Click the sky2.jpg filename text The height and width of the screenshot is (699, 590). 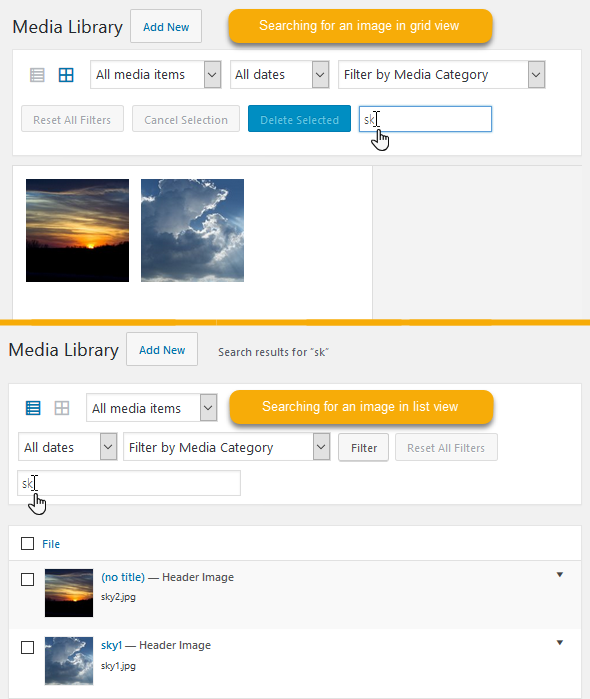click(118, 597)
